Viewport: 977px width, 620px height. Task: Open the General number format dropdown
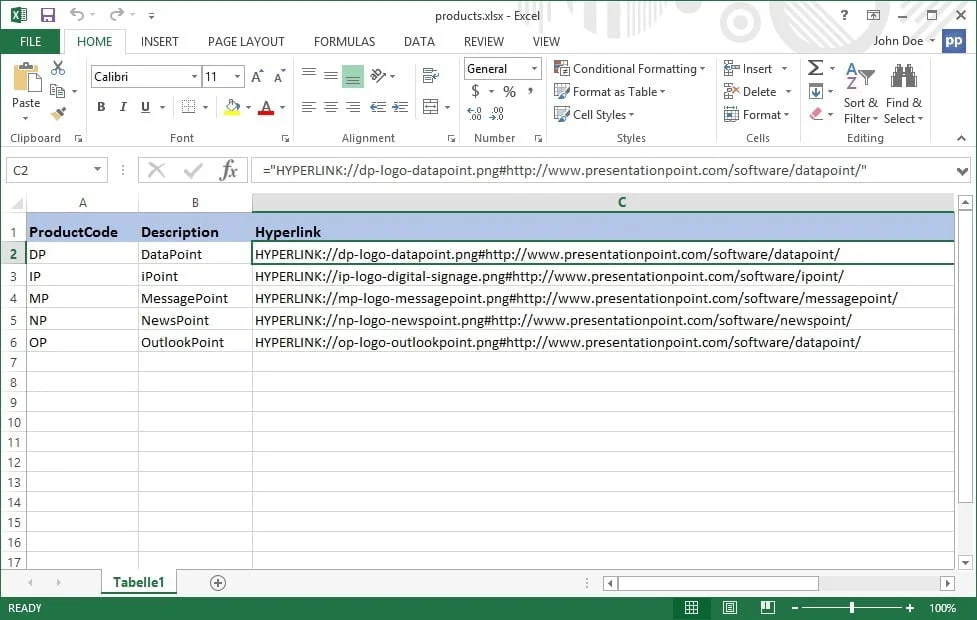click(x=534, y=68)
